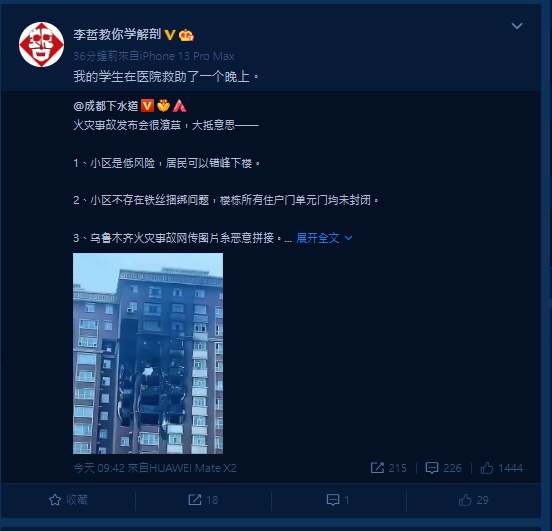
Task: Click the red triangle badge icon
Action: [x=180, y=106]
